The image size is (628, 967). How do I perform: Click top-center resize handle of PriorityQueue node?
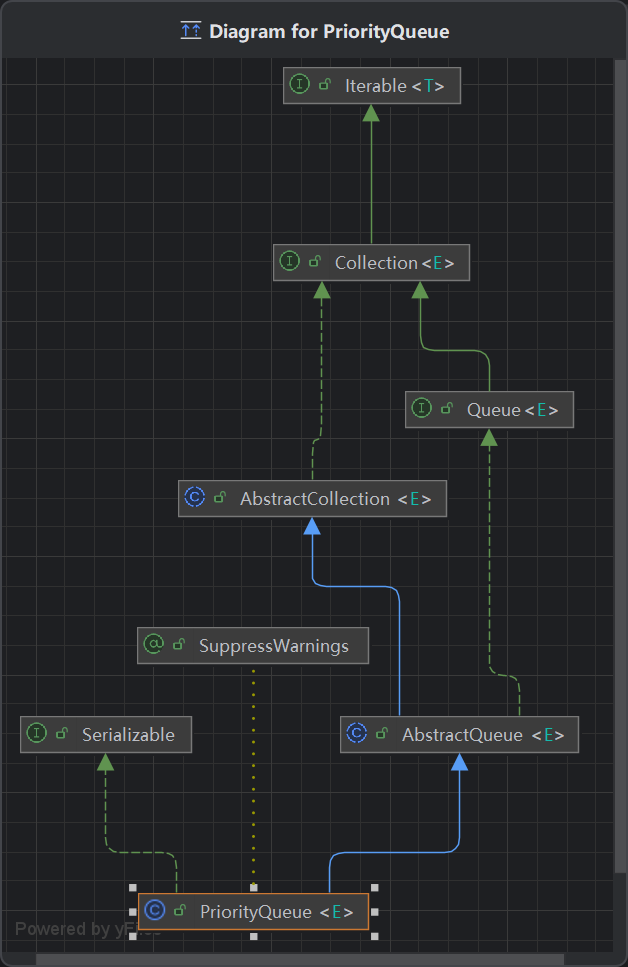tap(254, 887)
